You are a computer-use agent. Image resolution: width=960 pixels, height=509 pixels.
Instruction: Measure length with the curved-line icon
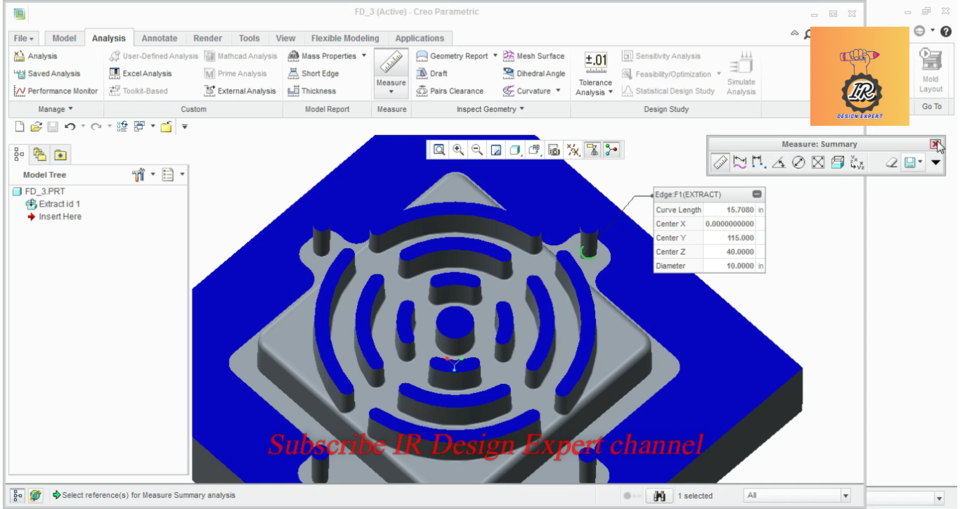(740, 162)
